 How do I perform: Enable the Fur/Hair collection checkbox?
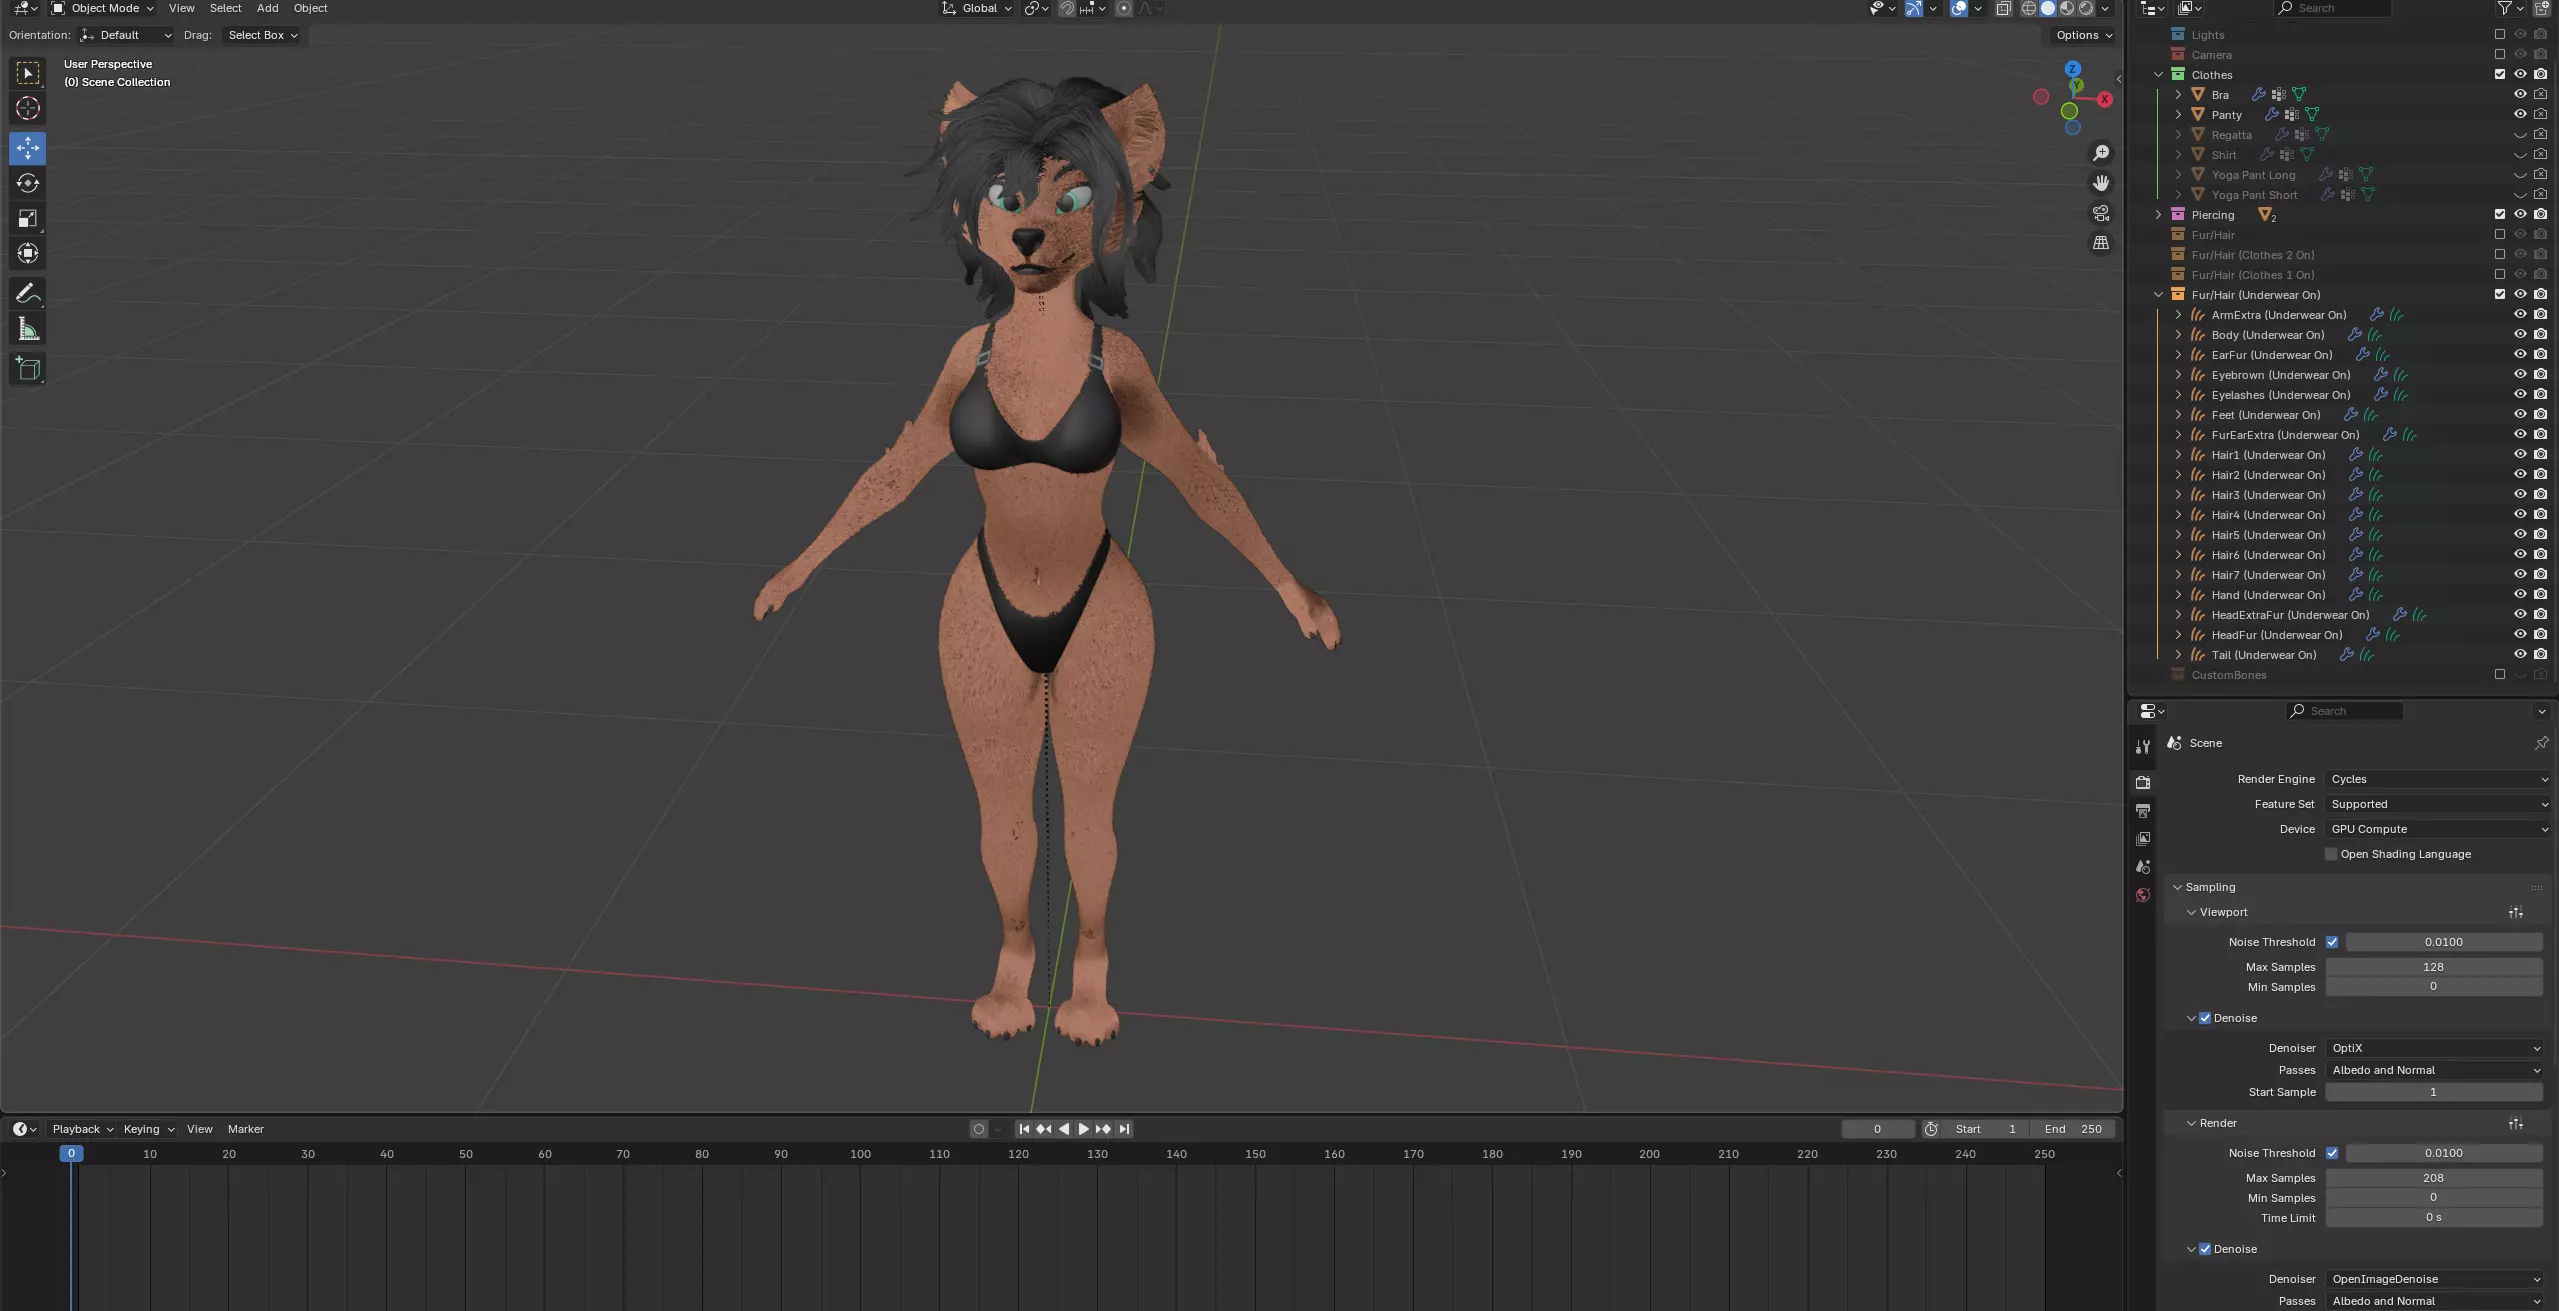[x=2500, y=234]
